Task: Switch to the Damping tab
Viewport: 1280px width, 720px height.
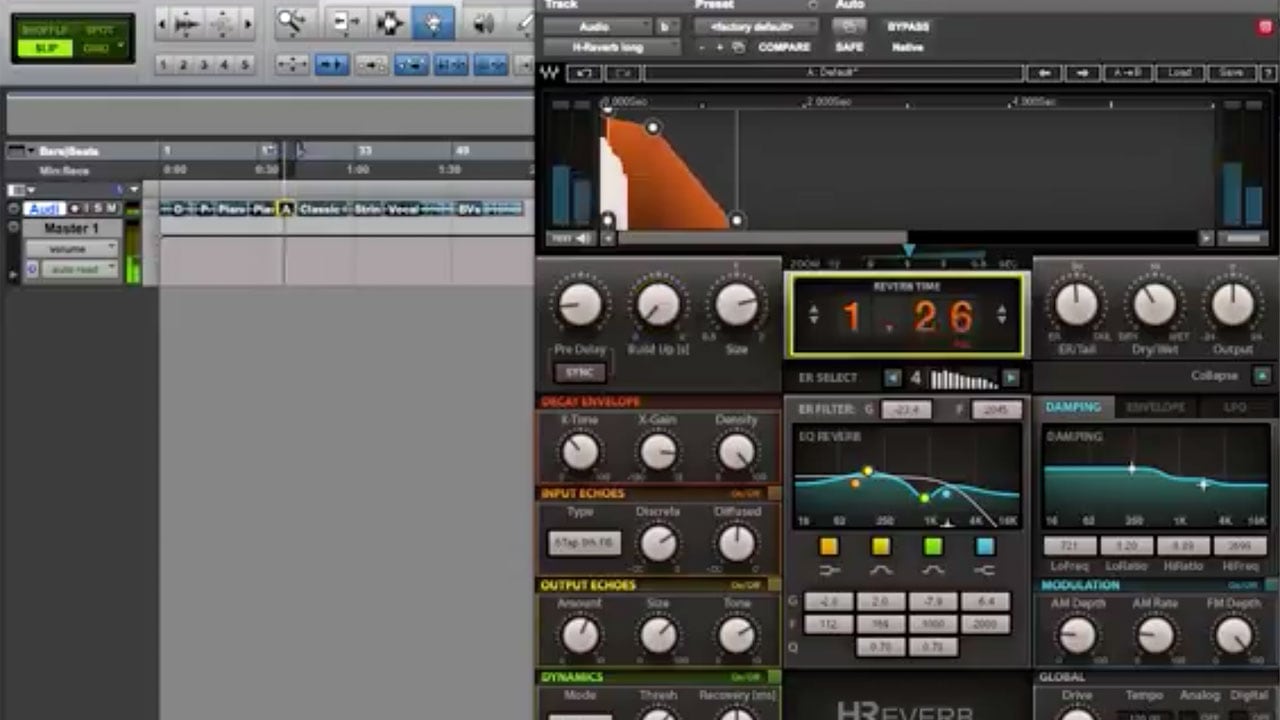Action: pos(1073,407)
